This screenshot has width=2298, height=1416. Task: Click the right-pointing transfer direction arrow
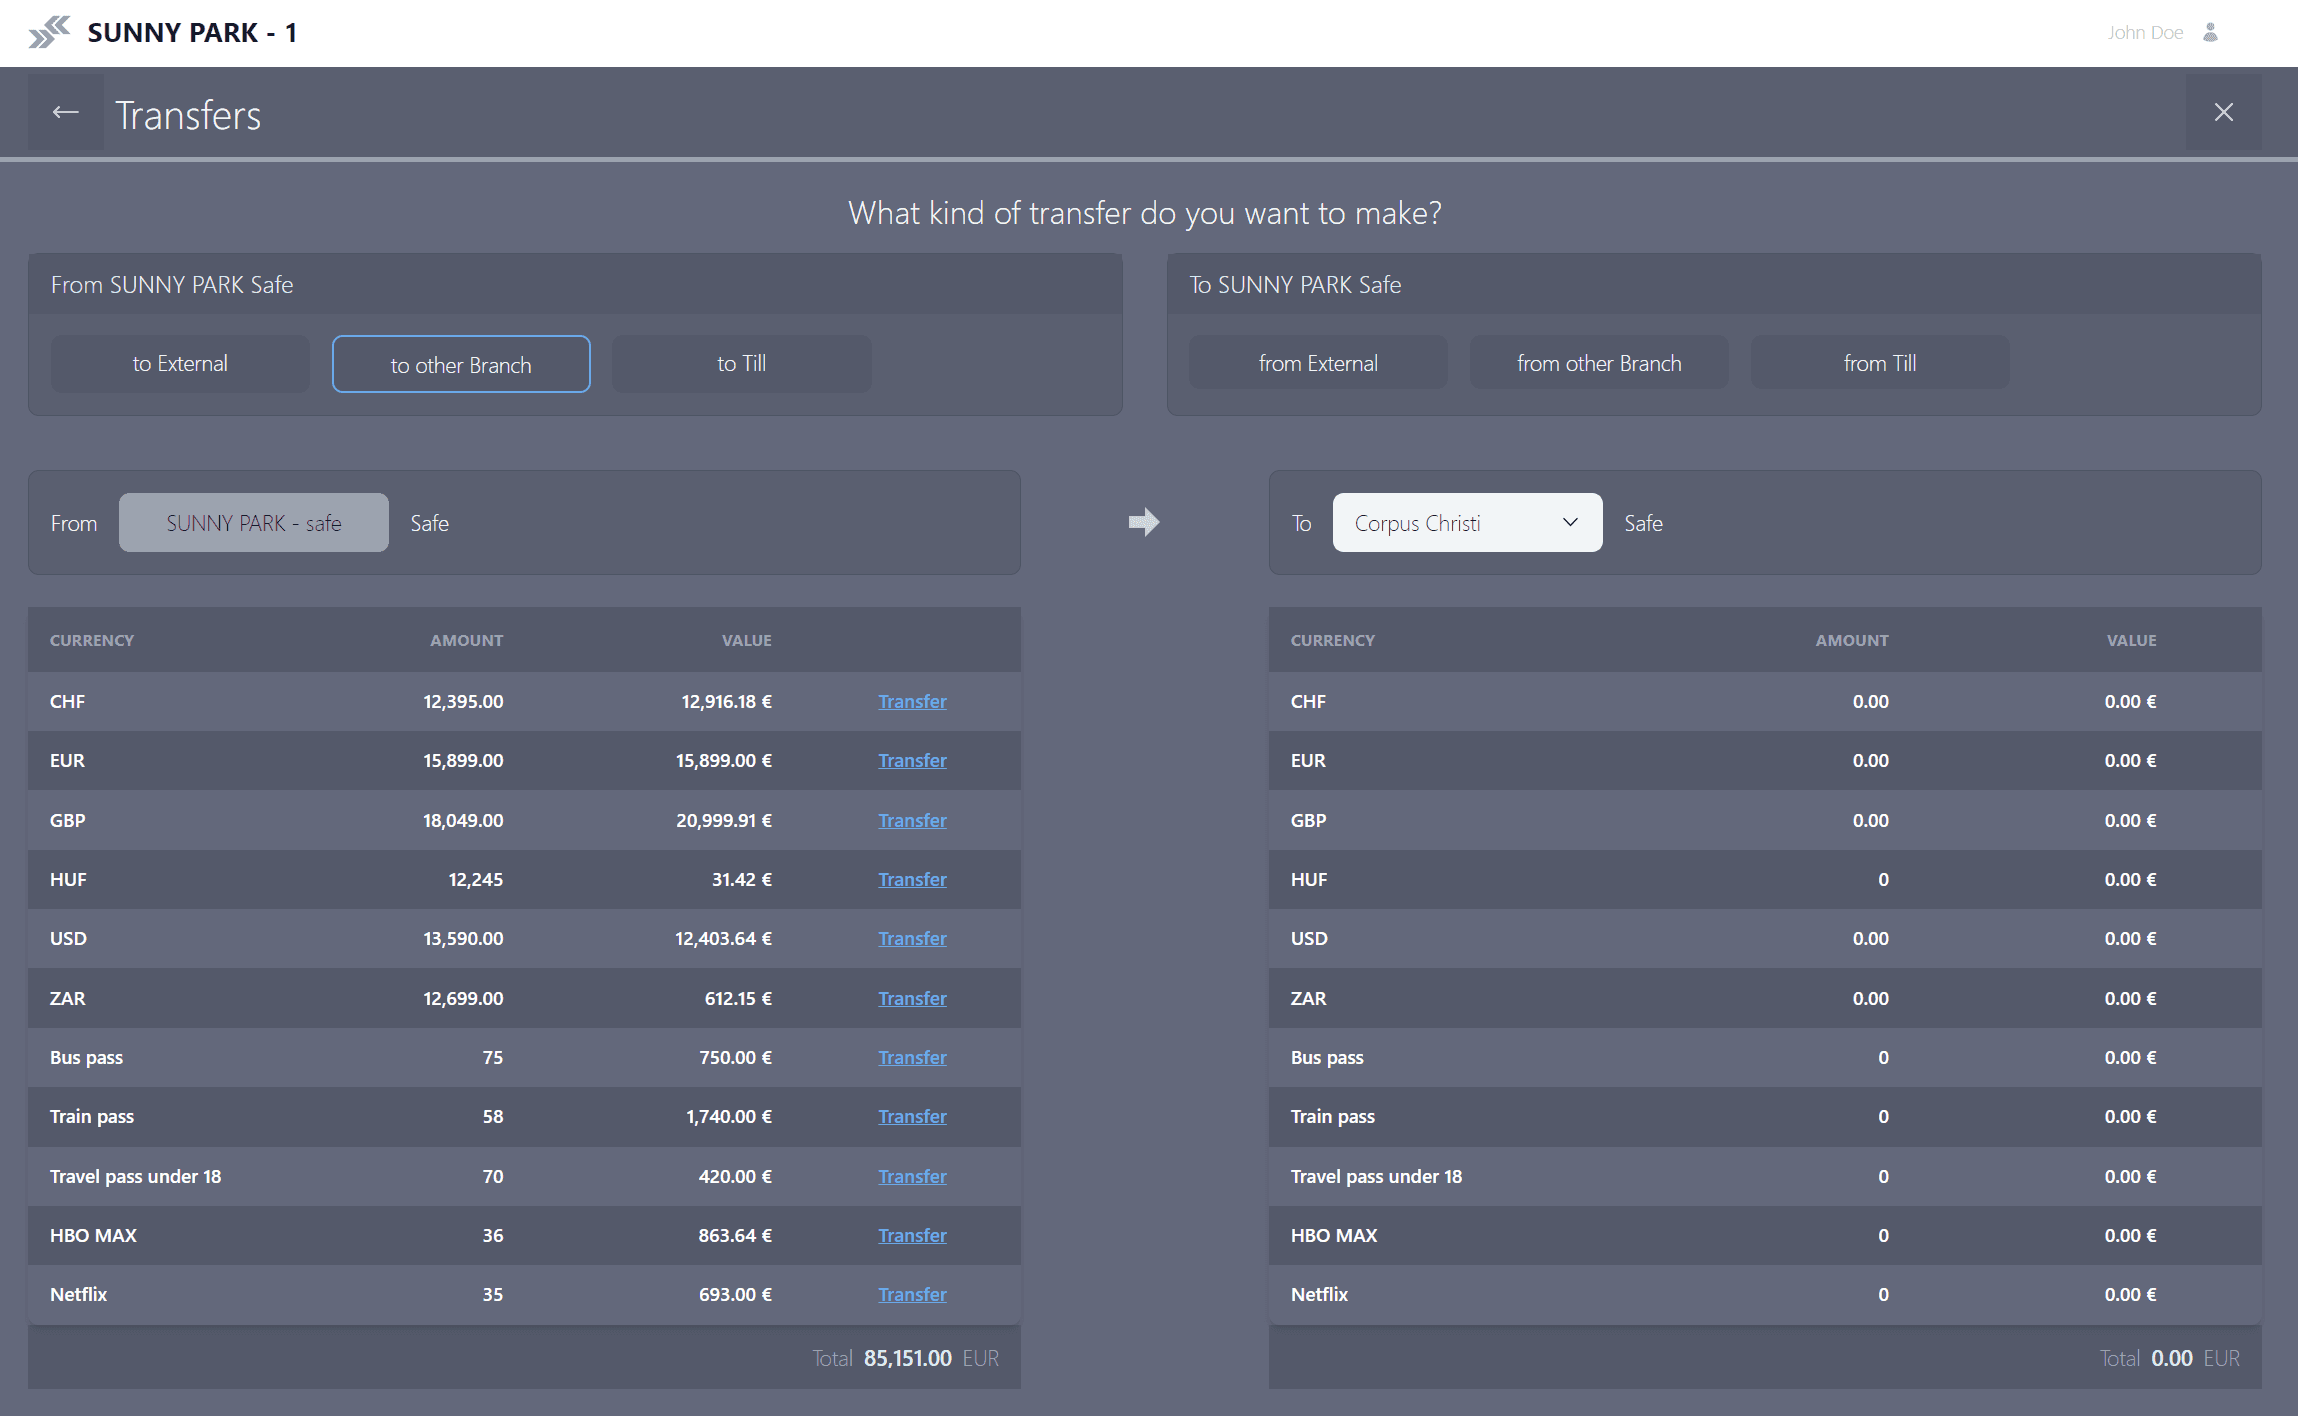[1144, 522]
